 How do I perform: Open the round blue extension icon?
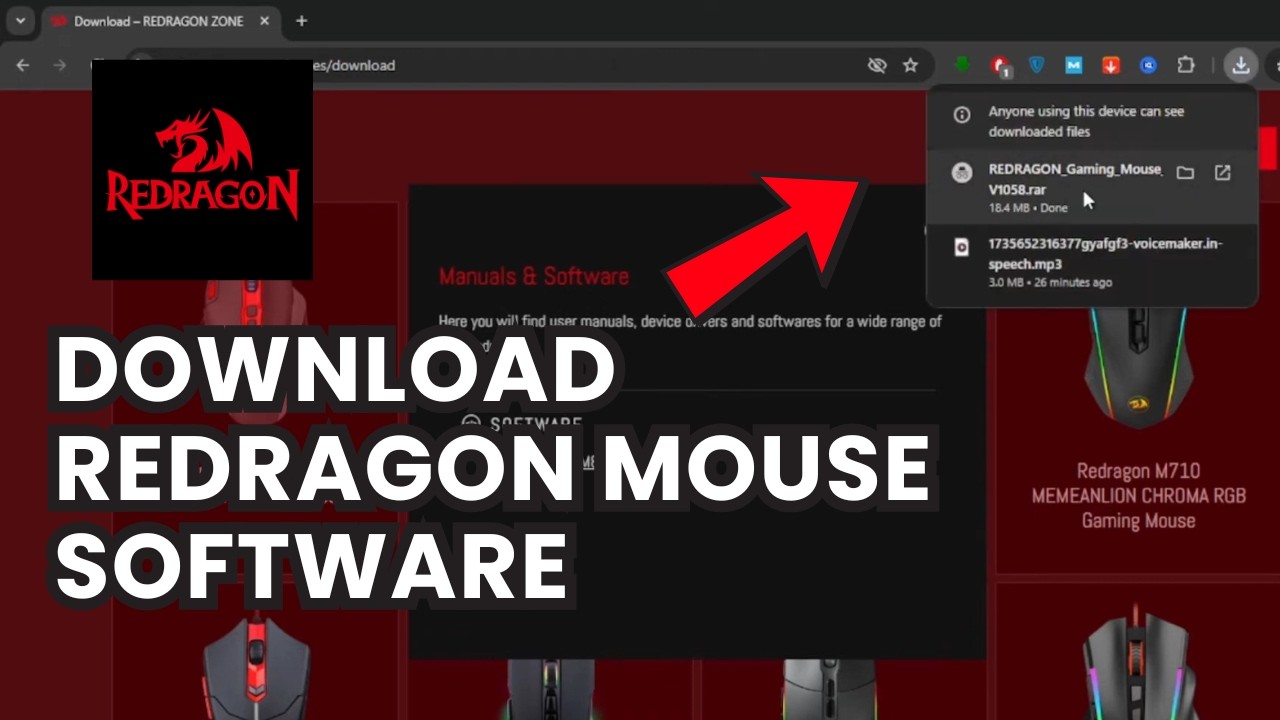click(1149, 65)
